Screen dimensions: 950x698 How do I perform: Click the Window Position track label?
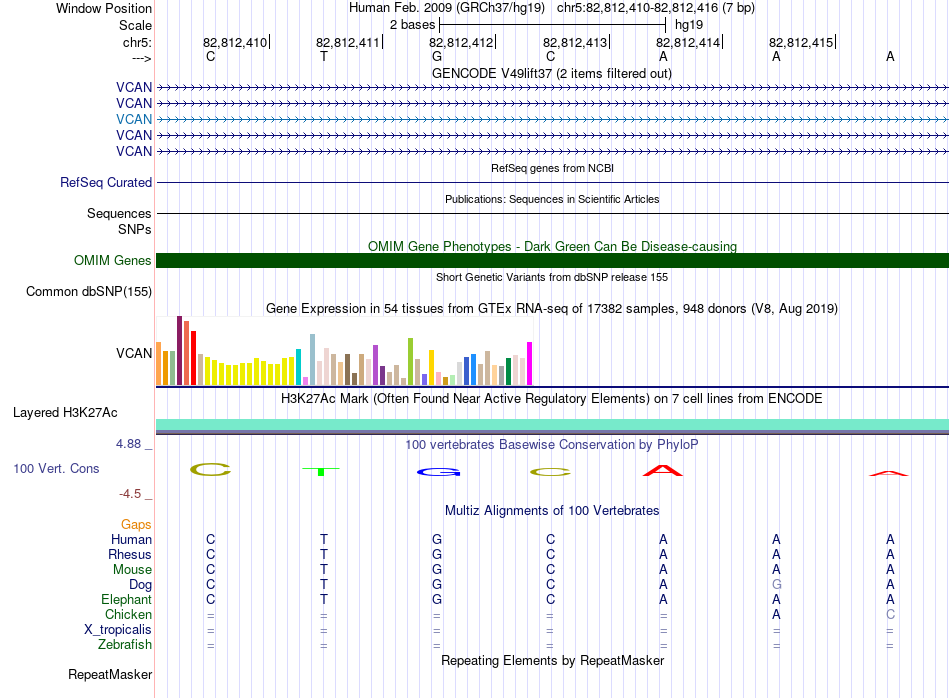click(x=104, y=8)
